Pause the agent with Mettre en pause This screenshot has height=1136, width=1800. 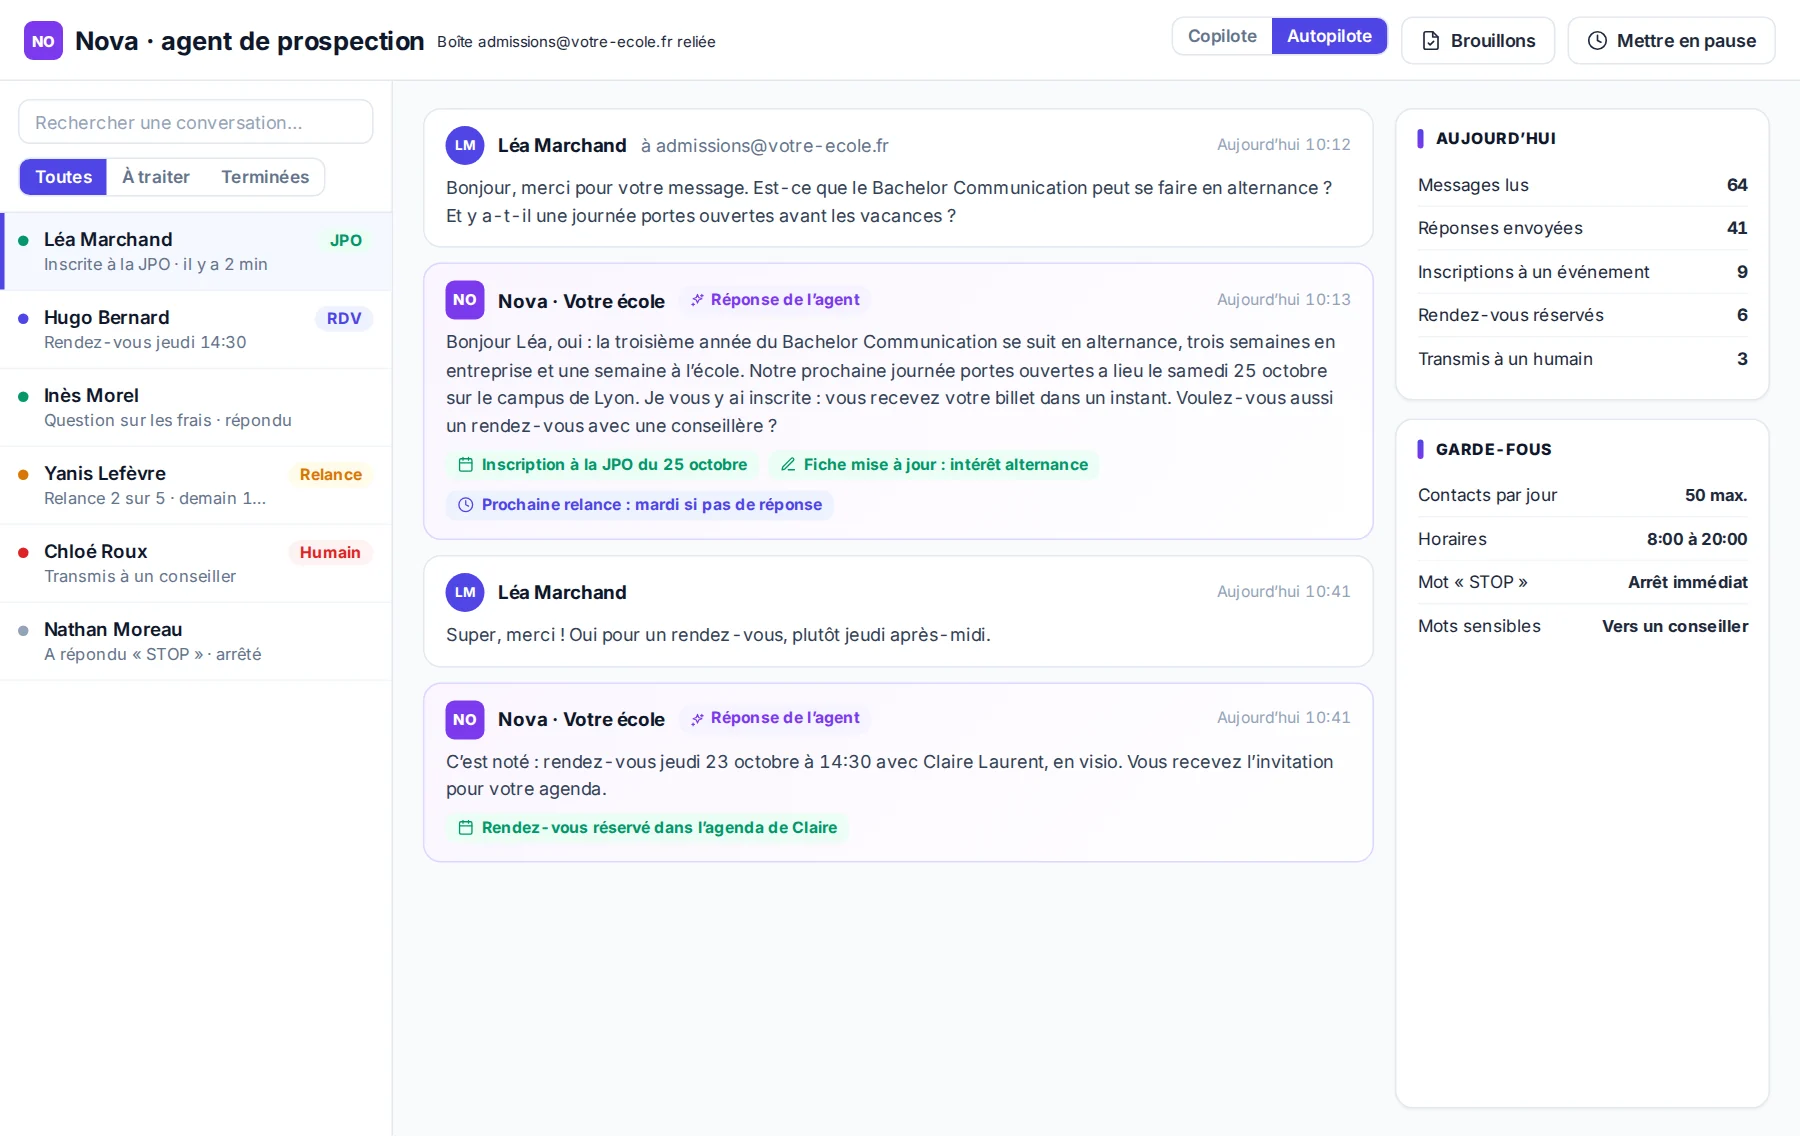pos(1671,41)
